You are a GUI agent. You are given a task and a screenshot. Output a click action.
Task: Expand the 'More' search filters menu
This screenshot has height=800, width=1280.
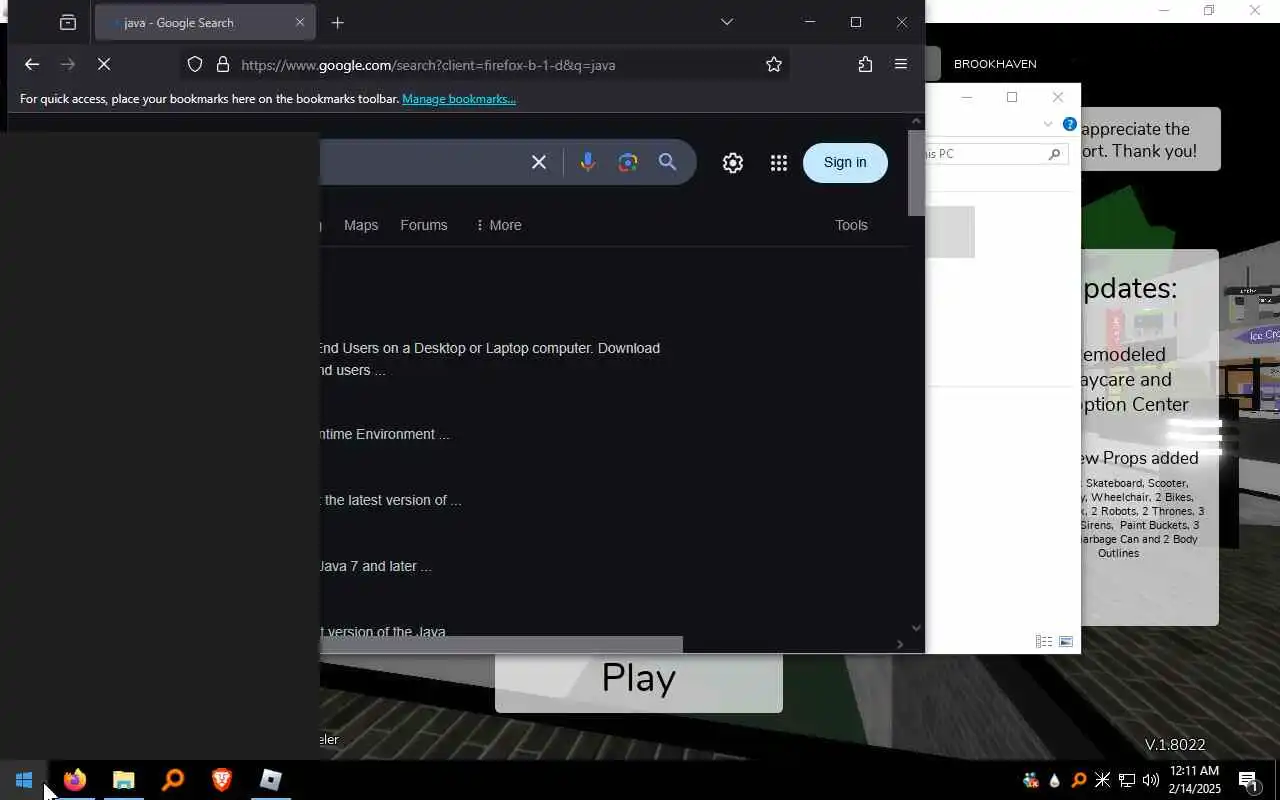pyautogui.click(x=499, y=225)
